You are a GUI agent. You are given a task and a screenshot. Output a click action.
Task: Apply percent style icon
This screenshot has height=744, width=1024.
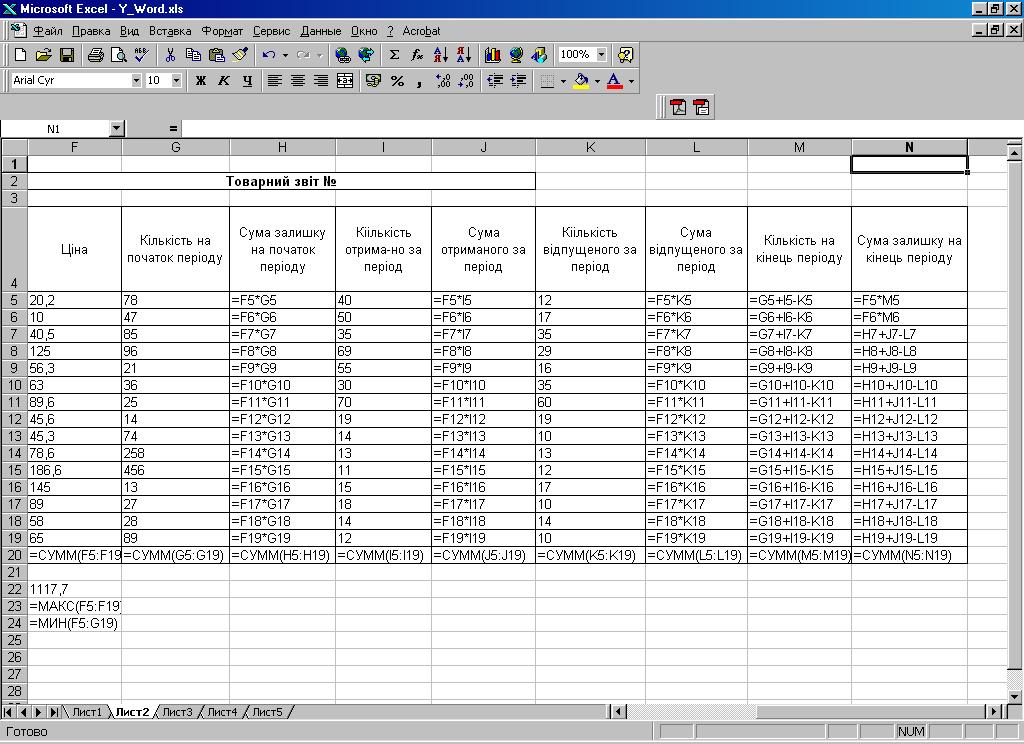(397, 80)
